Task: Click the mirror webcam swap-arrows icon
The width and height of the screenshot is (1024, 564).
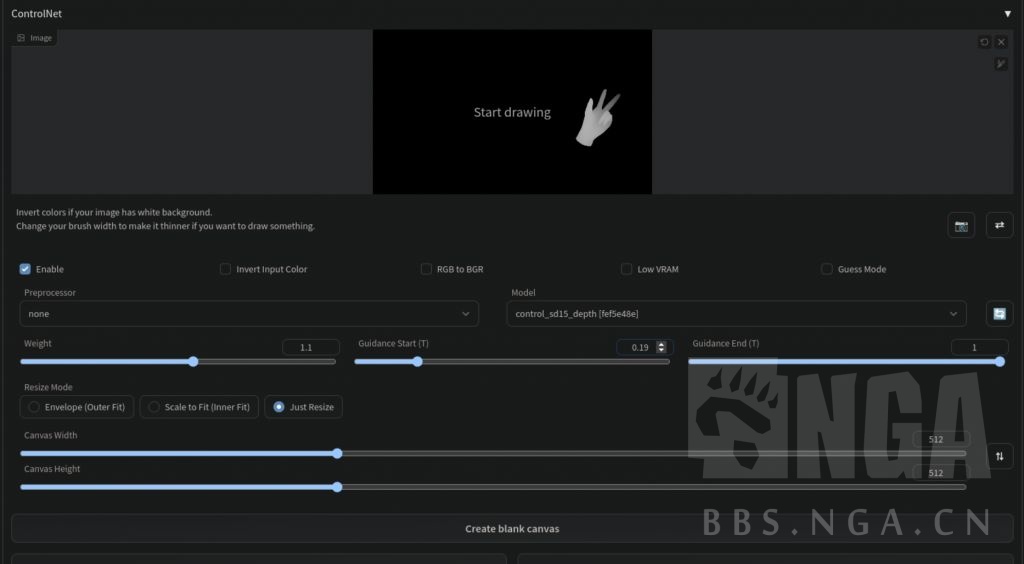Action: point(999,226)
